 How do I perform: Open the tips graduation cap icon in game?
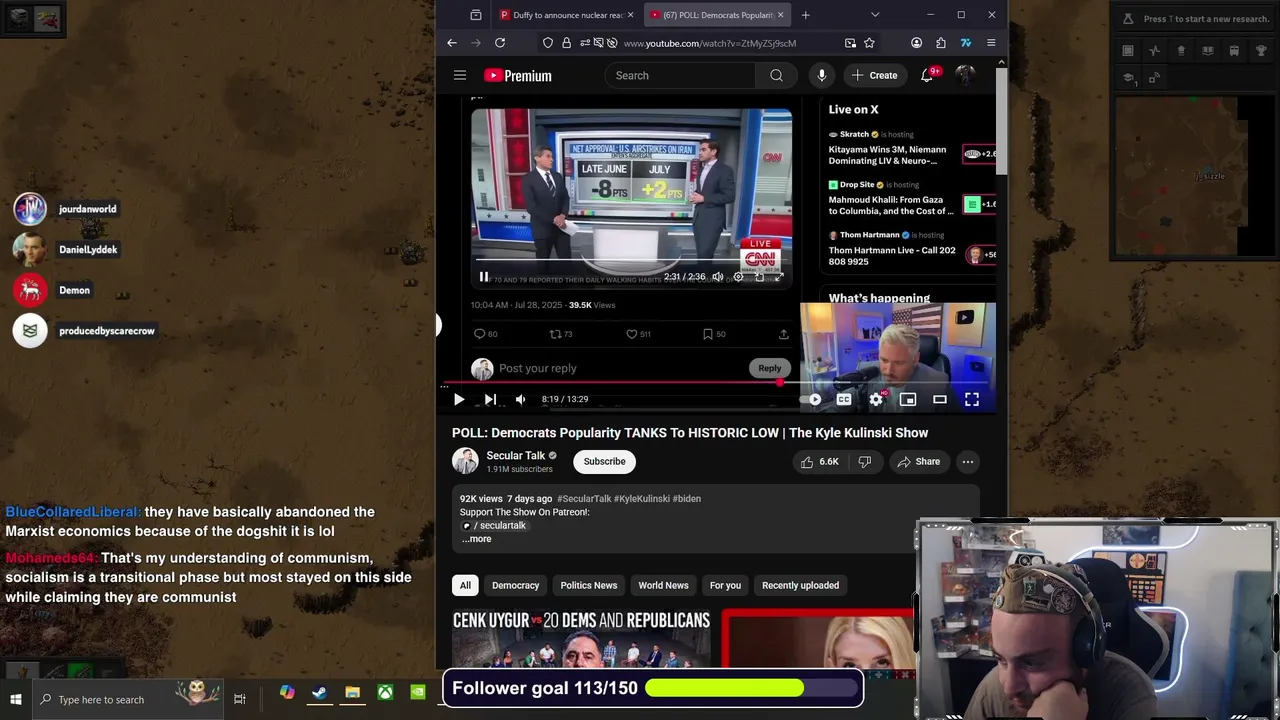1129,78
